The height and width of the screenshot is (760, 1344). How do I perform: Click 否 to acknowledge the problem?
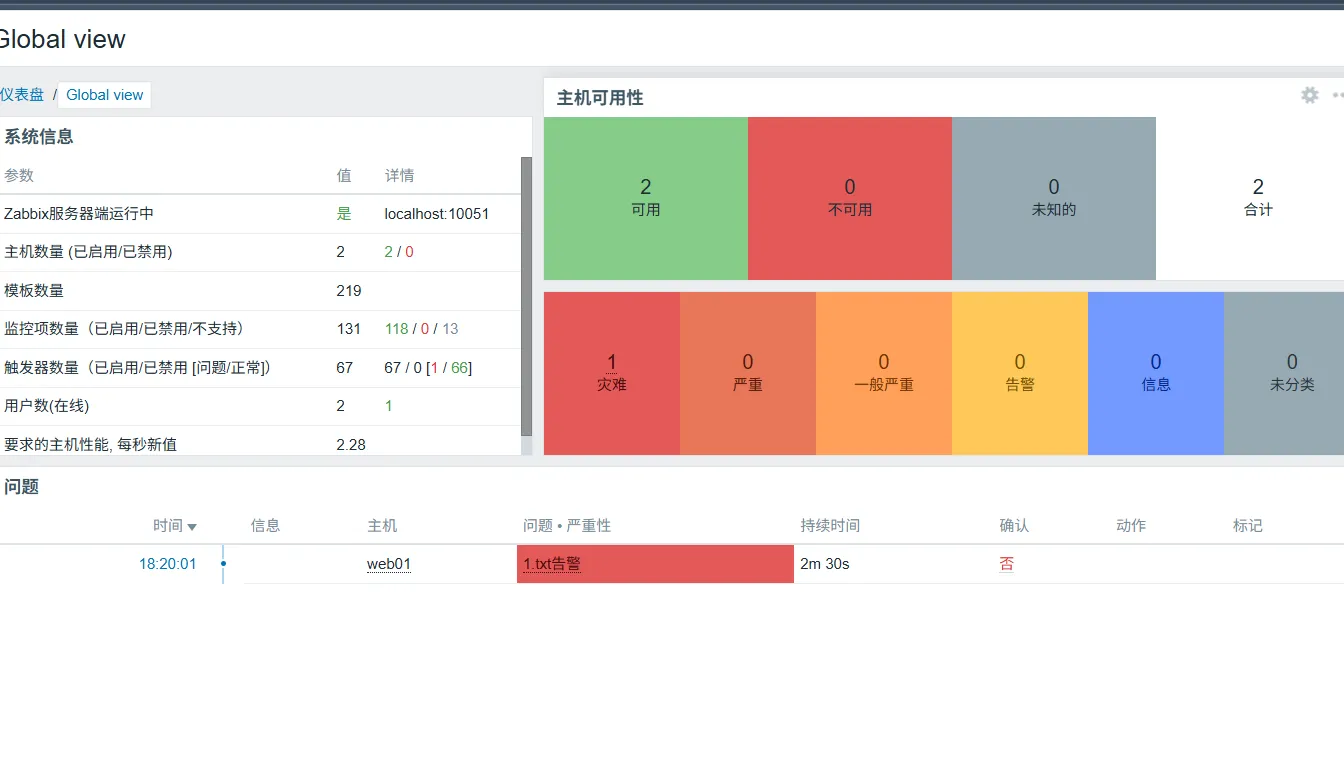pos(1006,564)
